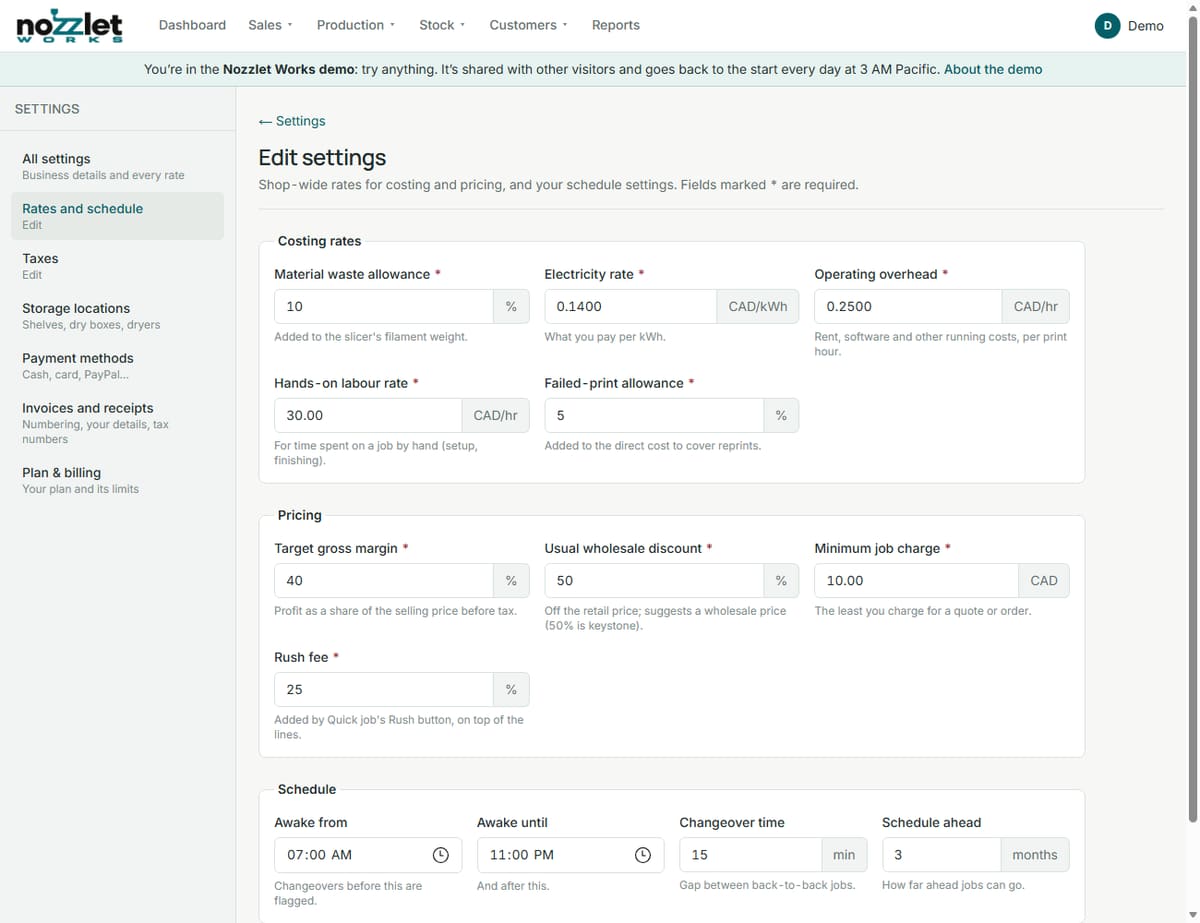The height and width of the screenshot is (923, 1200).
Task: Open the Dashboard page
Action: pyautogui.click(x=192, y=25)
